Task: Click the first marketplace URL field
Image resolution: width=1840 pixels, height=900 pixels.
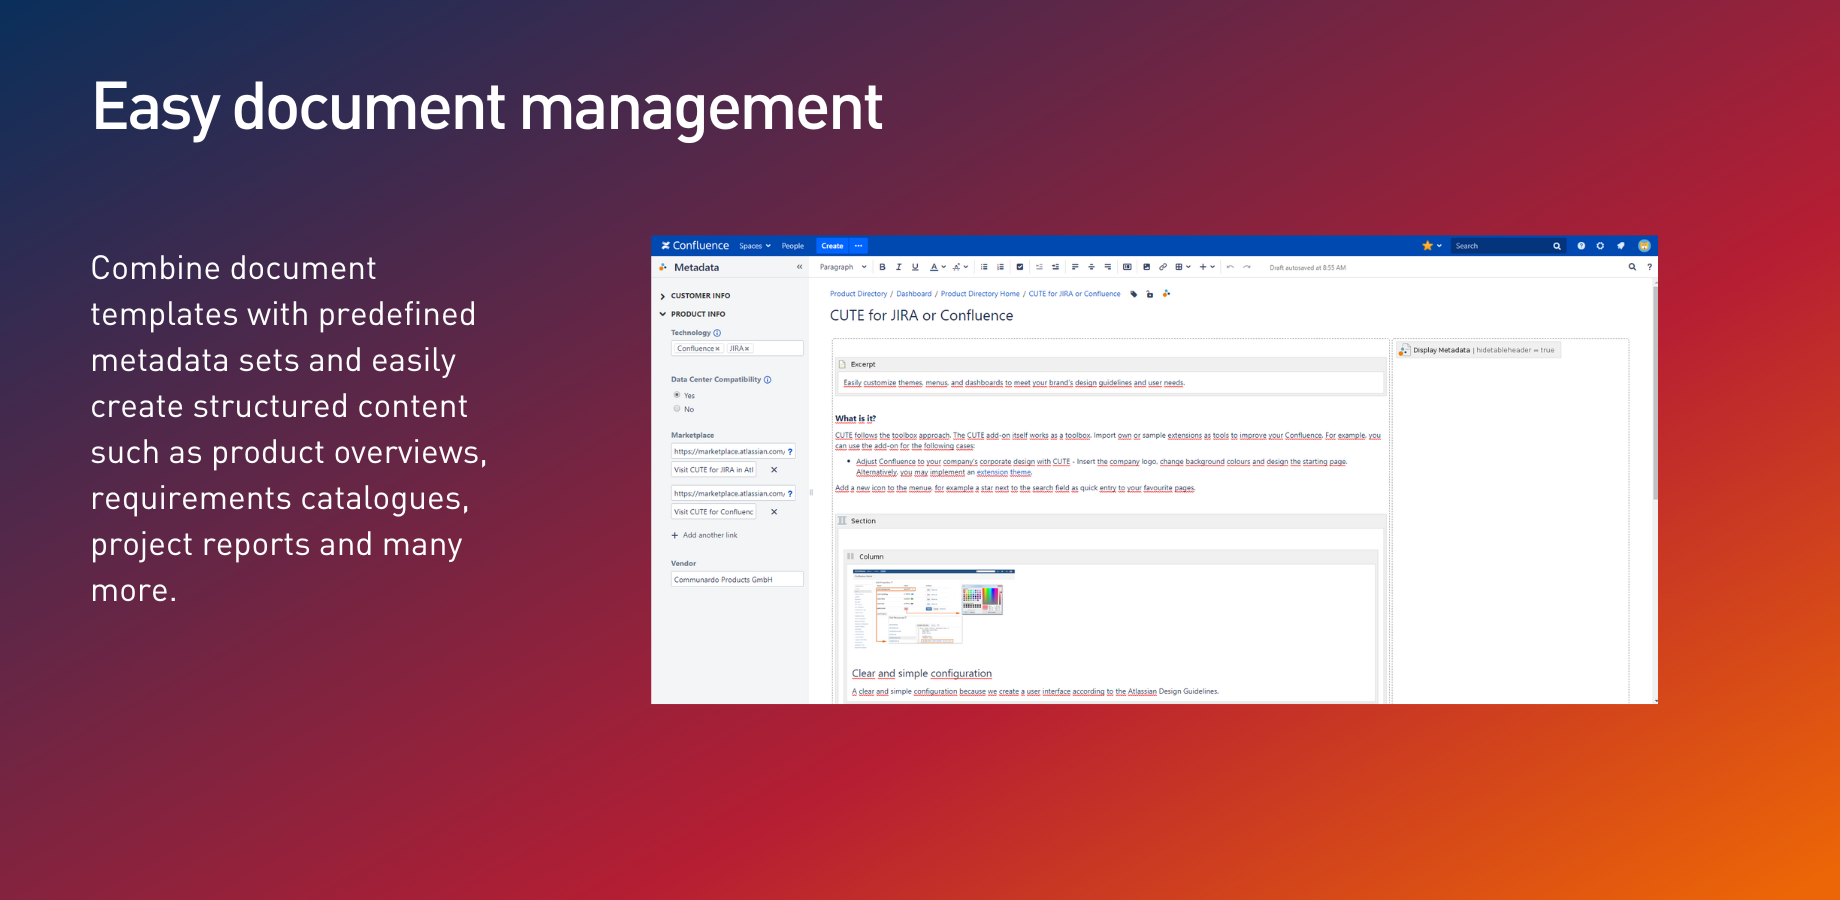Action: (733, 451)
